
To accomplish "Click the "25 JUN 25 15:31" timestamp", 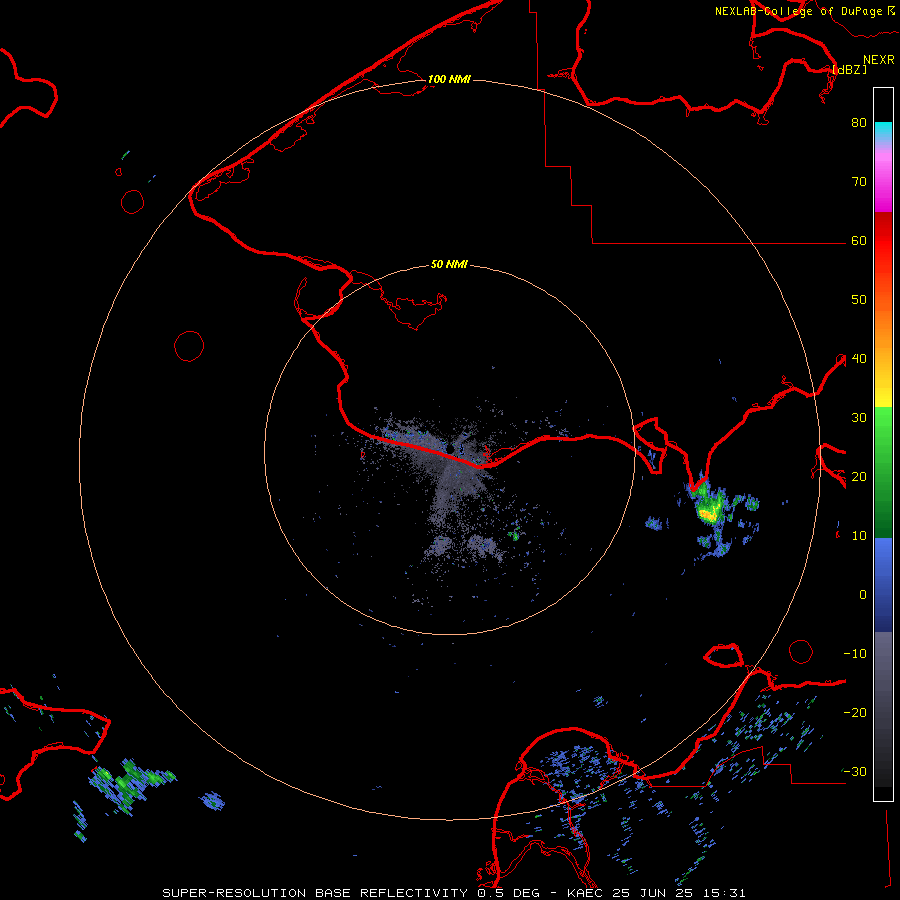I will (680, 893).
